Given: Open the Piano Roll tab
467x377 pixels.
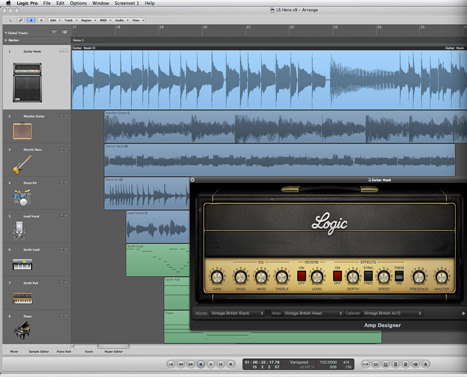Looking at the screenshot, I should [x=64, y=351].
